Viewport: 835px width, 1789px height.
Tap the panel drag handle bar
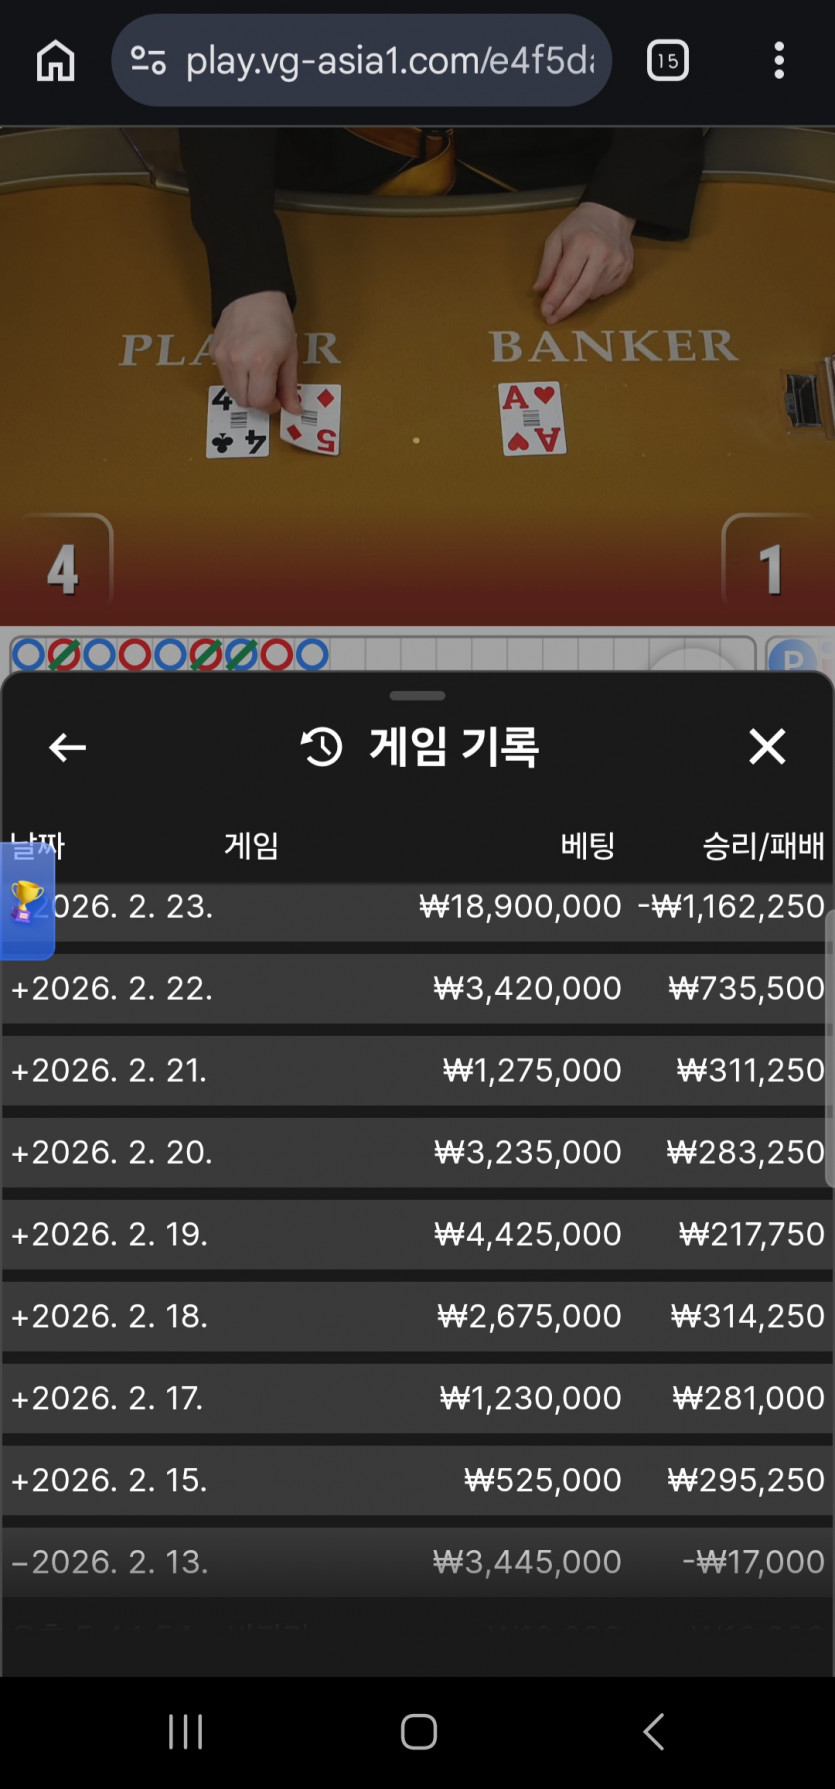pyautogui.click(x=417, y=695)
